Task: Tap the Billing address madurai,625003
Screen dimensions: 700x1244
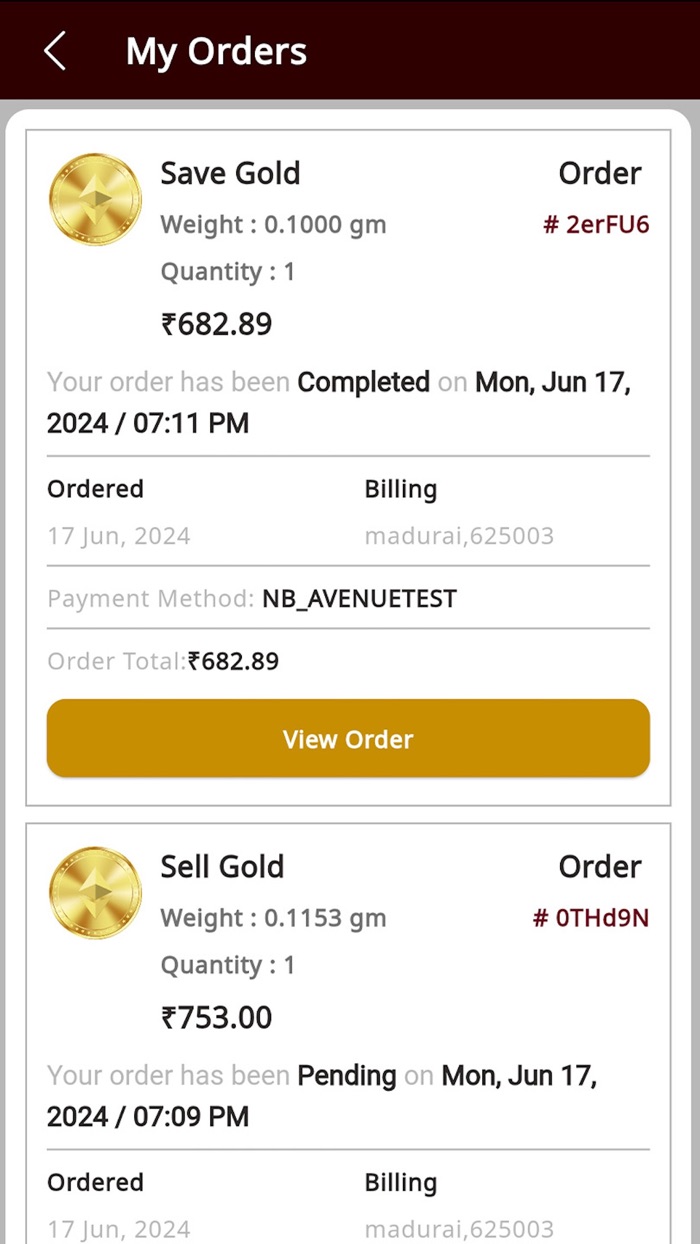Action: point(460,536)
